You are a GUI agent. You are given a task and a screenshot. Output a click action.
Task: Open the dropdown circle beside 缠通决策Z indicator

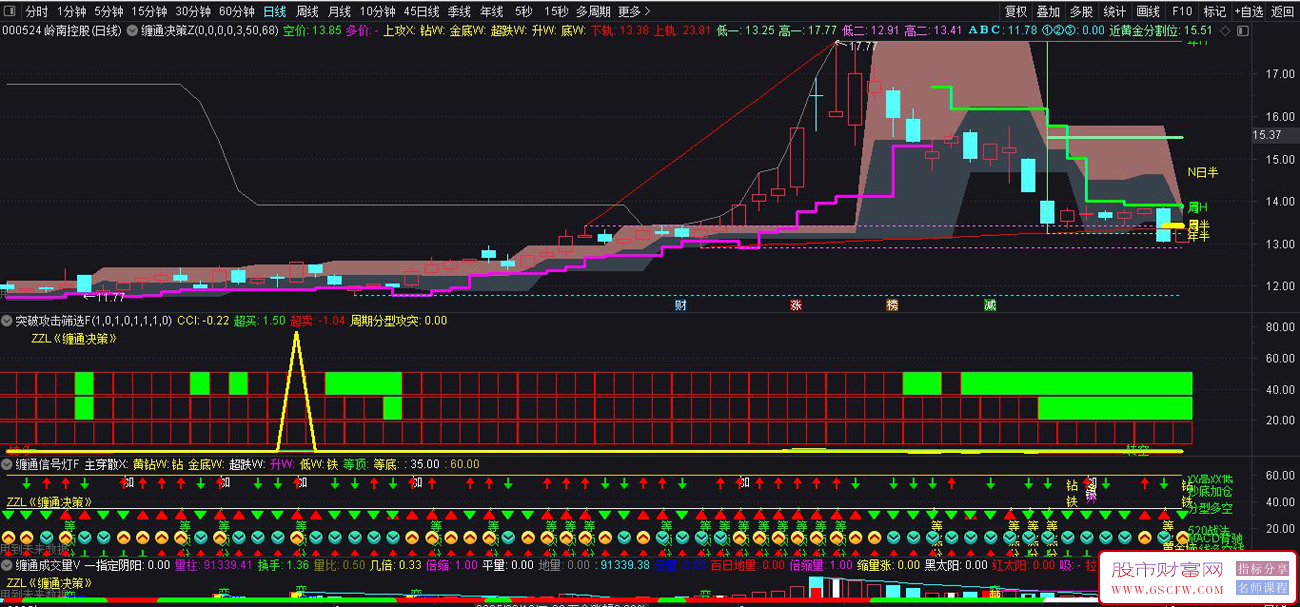tap(130, 30)
